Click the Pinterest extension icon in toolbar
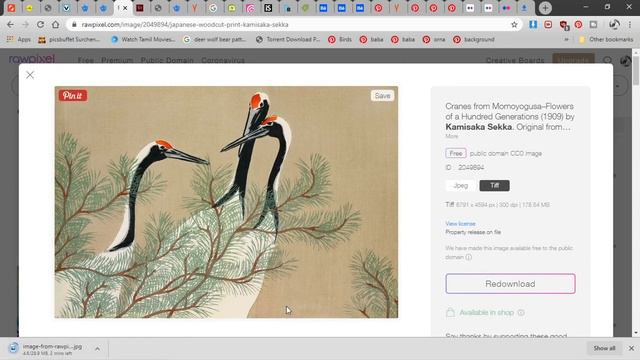The width and height of the screenshot is (640, 360). (x=578, y=24)
